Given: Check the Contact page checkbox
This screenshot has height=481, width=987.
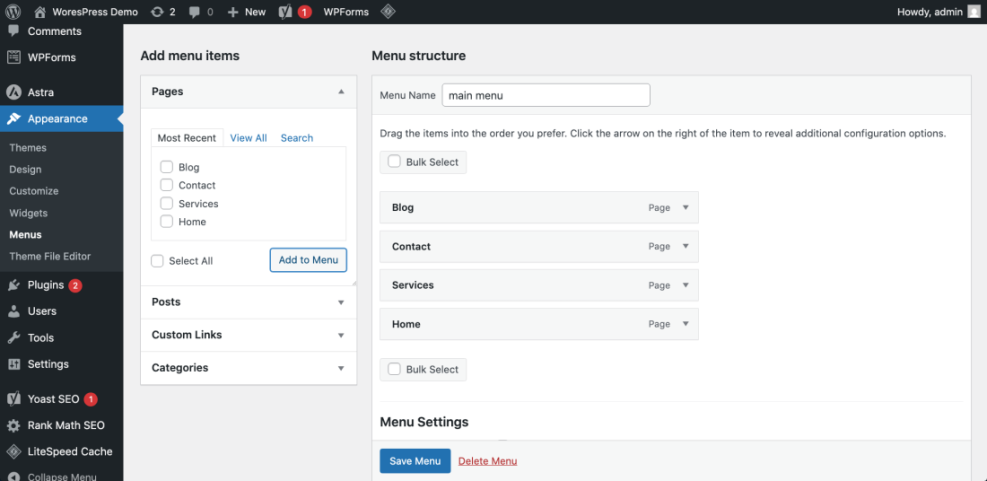Looking at the screenshot, I should (x=166, y=185).
